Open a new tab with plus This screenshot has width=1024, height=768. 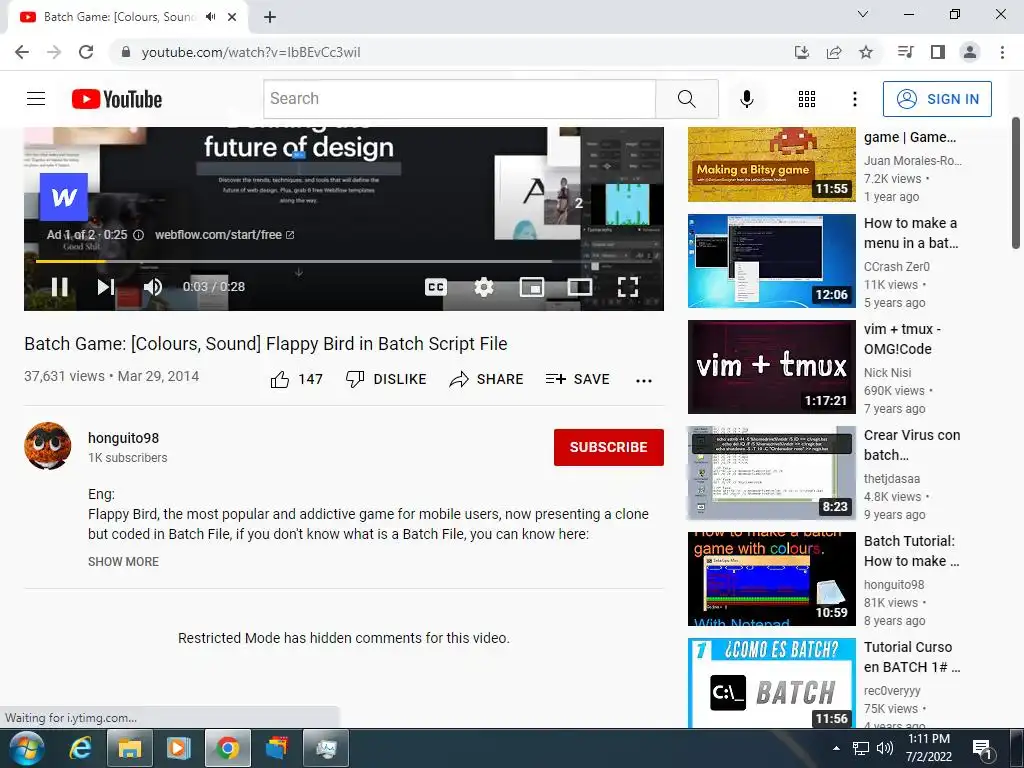[x=270, y=17]
